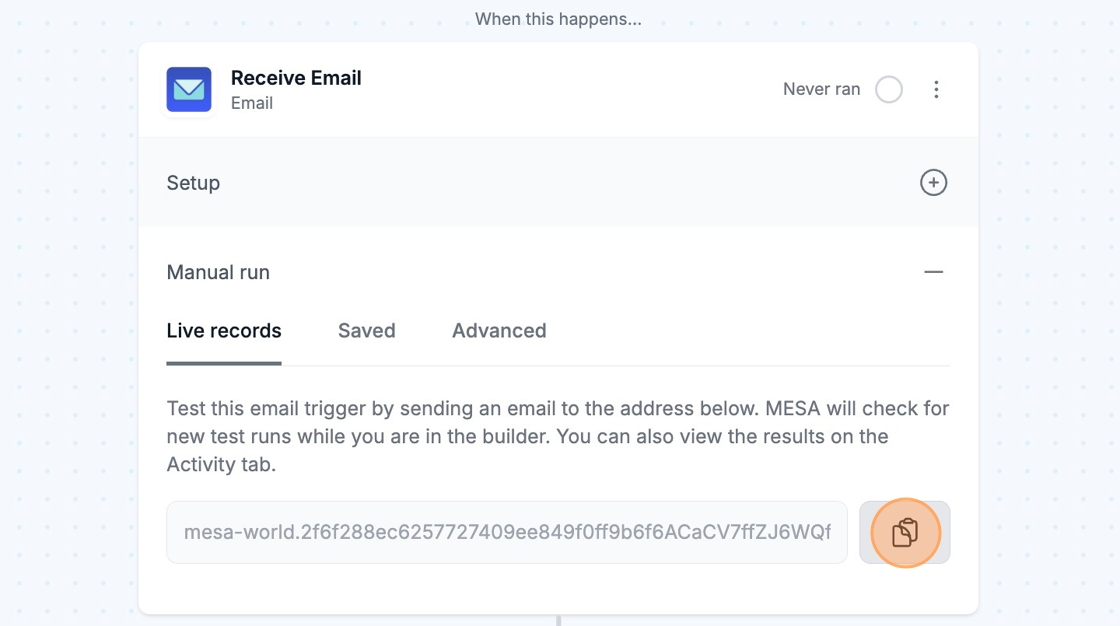
Task: Click the test email trigger description text
Action: click(x=558, y=436)
